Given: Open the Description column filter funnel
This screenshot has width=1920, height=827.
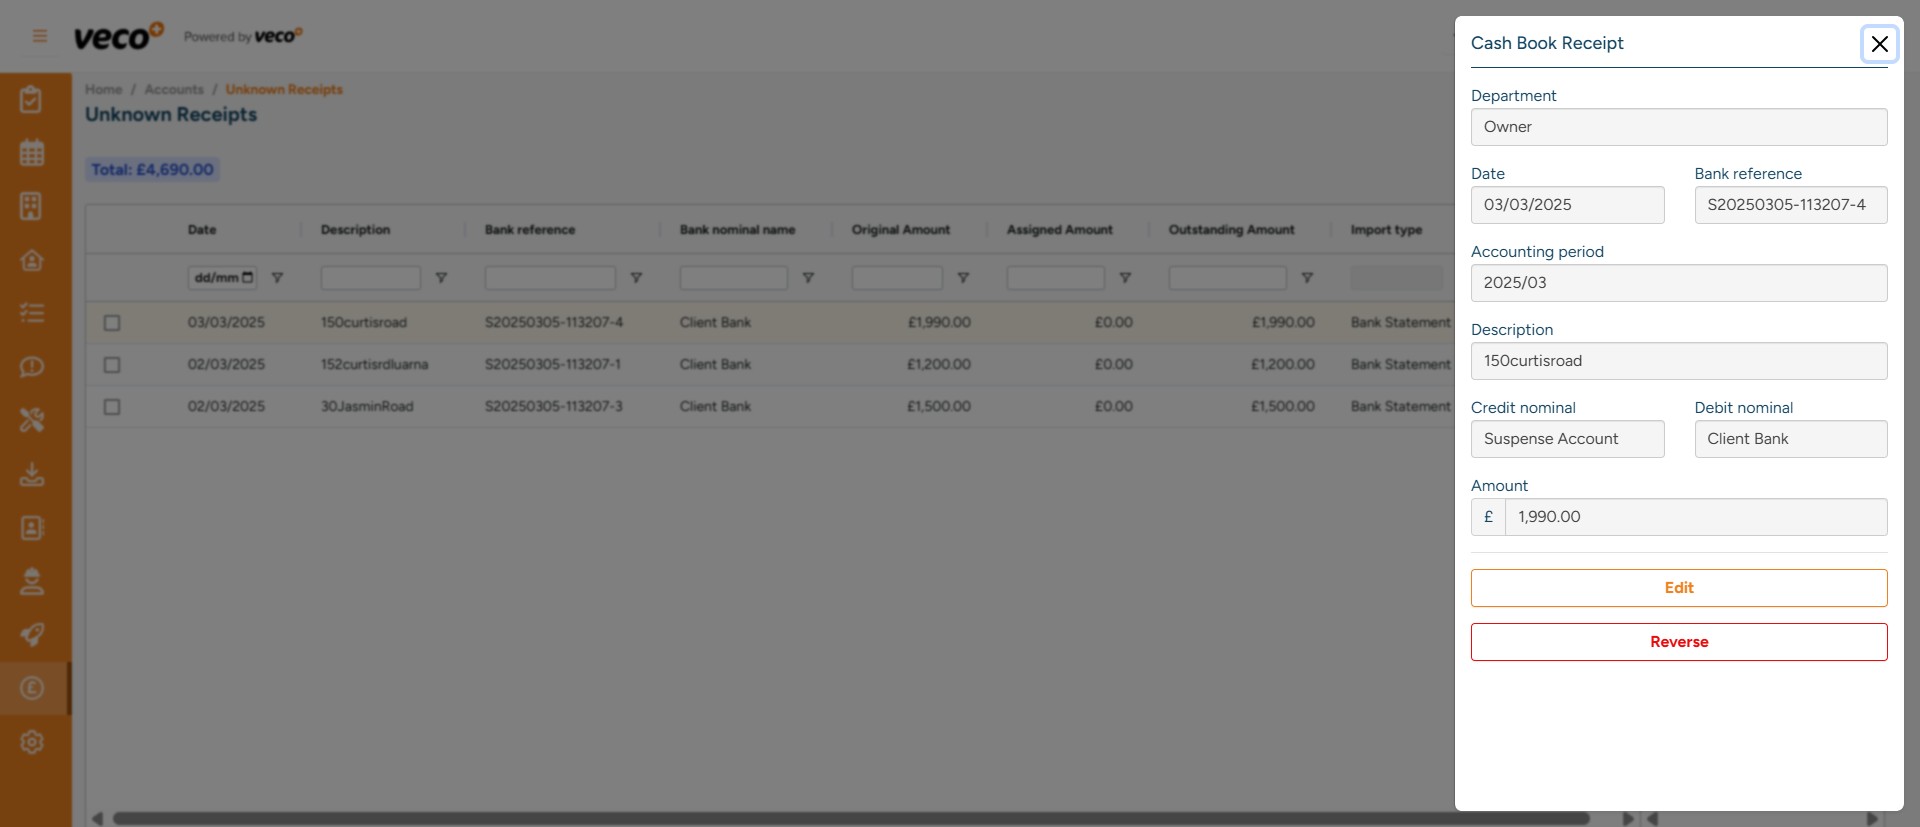Looking at the screenshot, I should pos(441,278).
